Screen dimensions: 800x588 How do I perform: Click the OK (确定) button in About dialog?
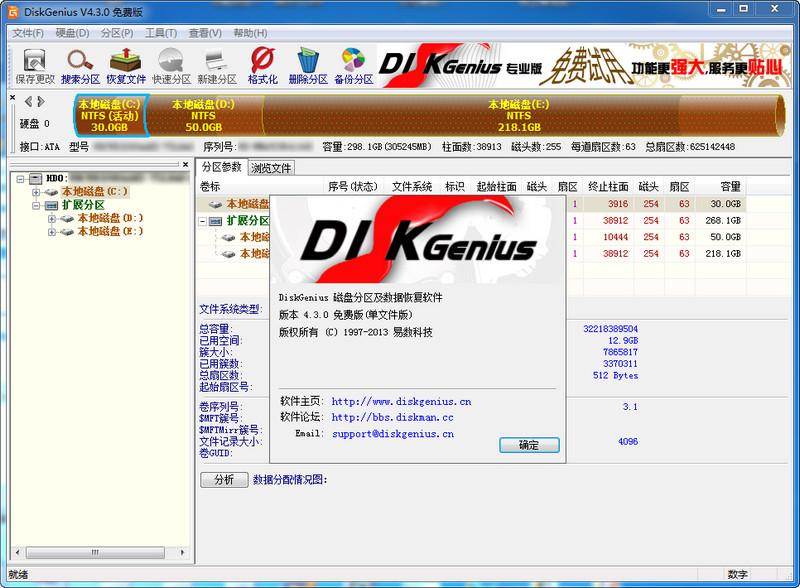click(529, 445)
